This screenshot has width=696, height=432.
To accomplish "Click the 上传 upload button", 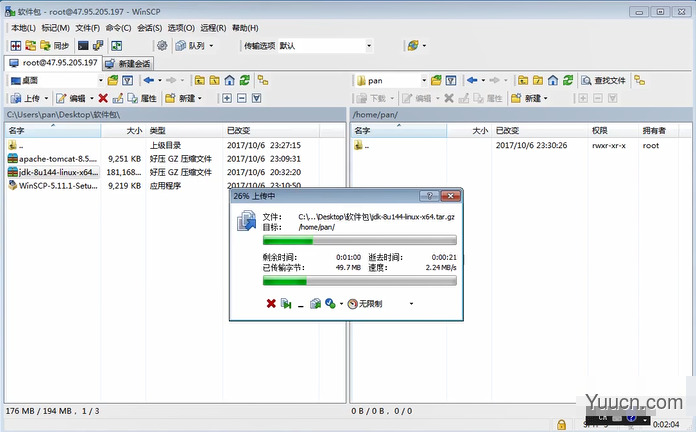I will click(25, 98).
